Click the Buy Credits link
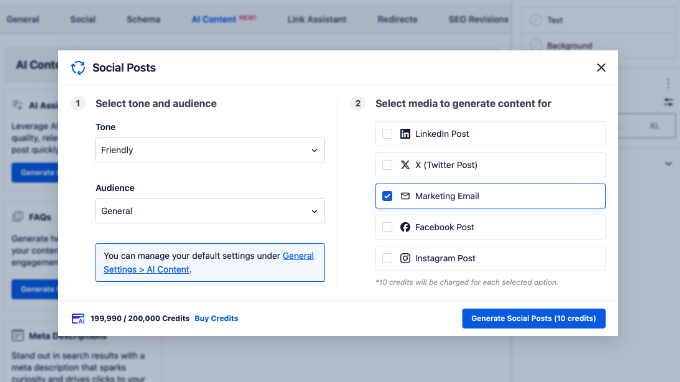Screen dimensions: 680x382 click(x=216, y=318)
